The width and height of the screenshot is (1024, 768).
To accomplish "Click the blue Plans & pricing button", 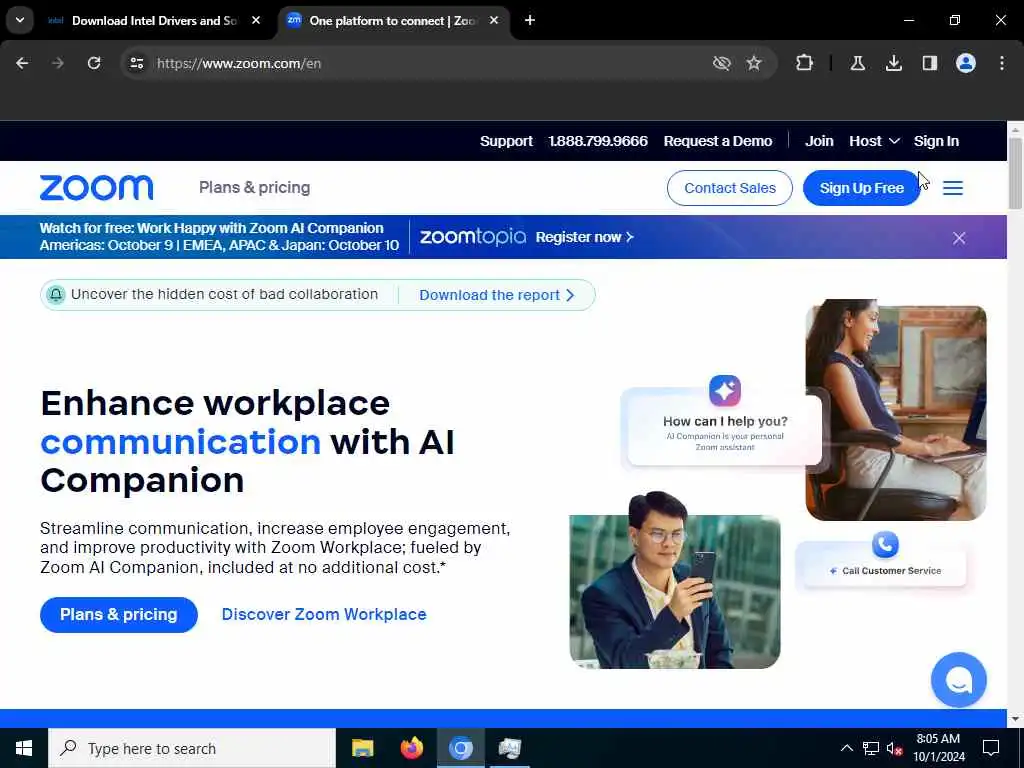I will (x=119, y=615).
